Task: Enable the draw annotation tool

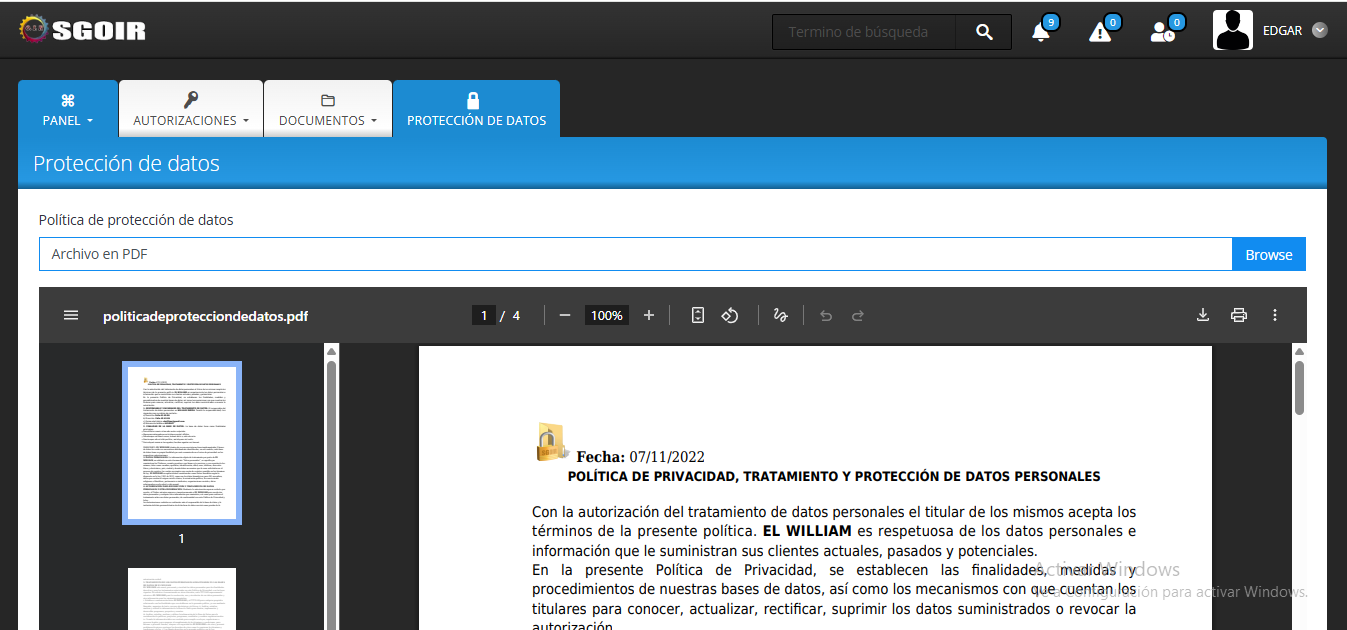Action: click(x=780, y=315)
